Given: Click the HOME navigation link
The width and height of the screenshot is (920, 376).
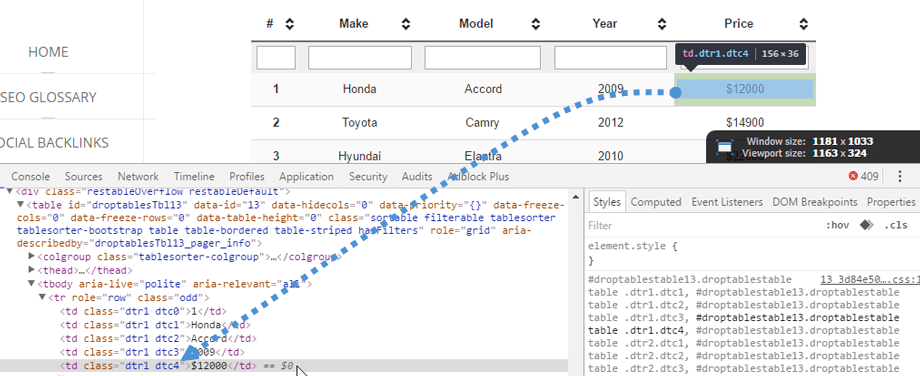Looking at the screenshot, I should click(48, 52).
